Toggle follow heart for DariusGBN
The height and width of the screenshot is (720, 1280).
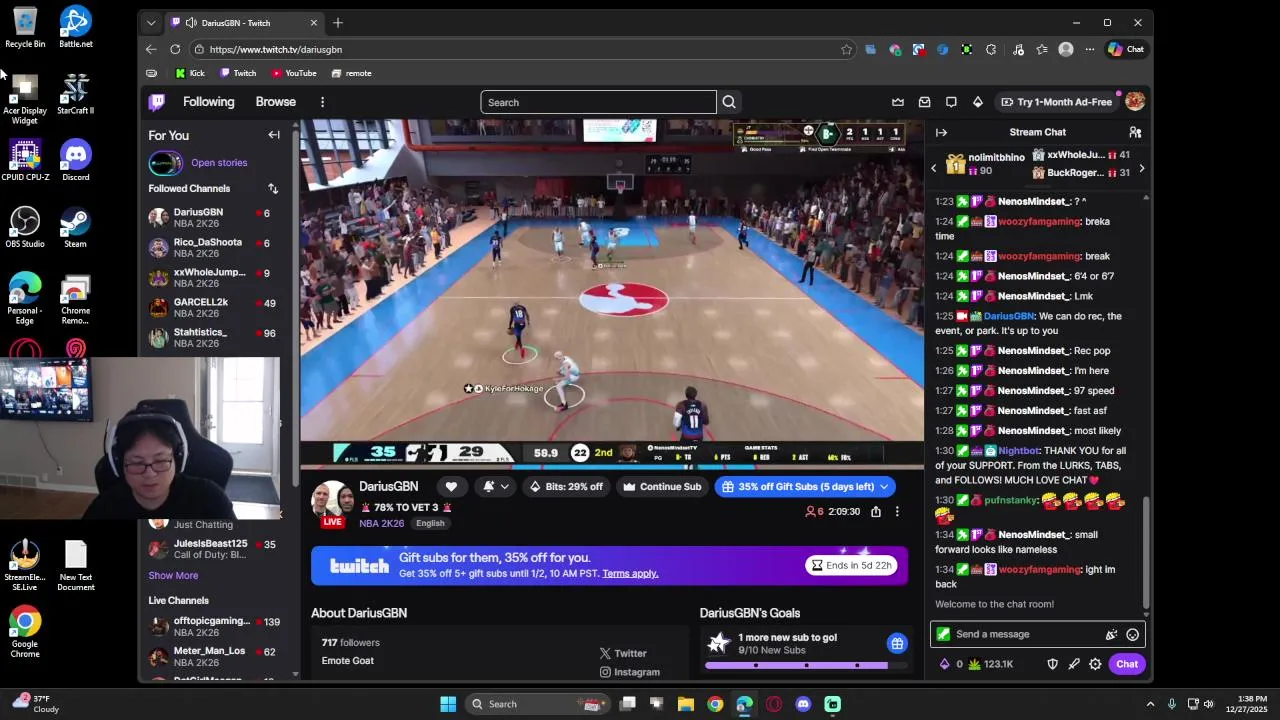pos(451,487)
